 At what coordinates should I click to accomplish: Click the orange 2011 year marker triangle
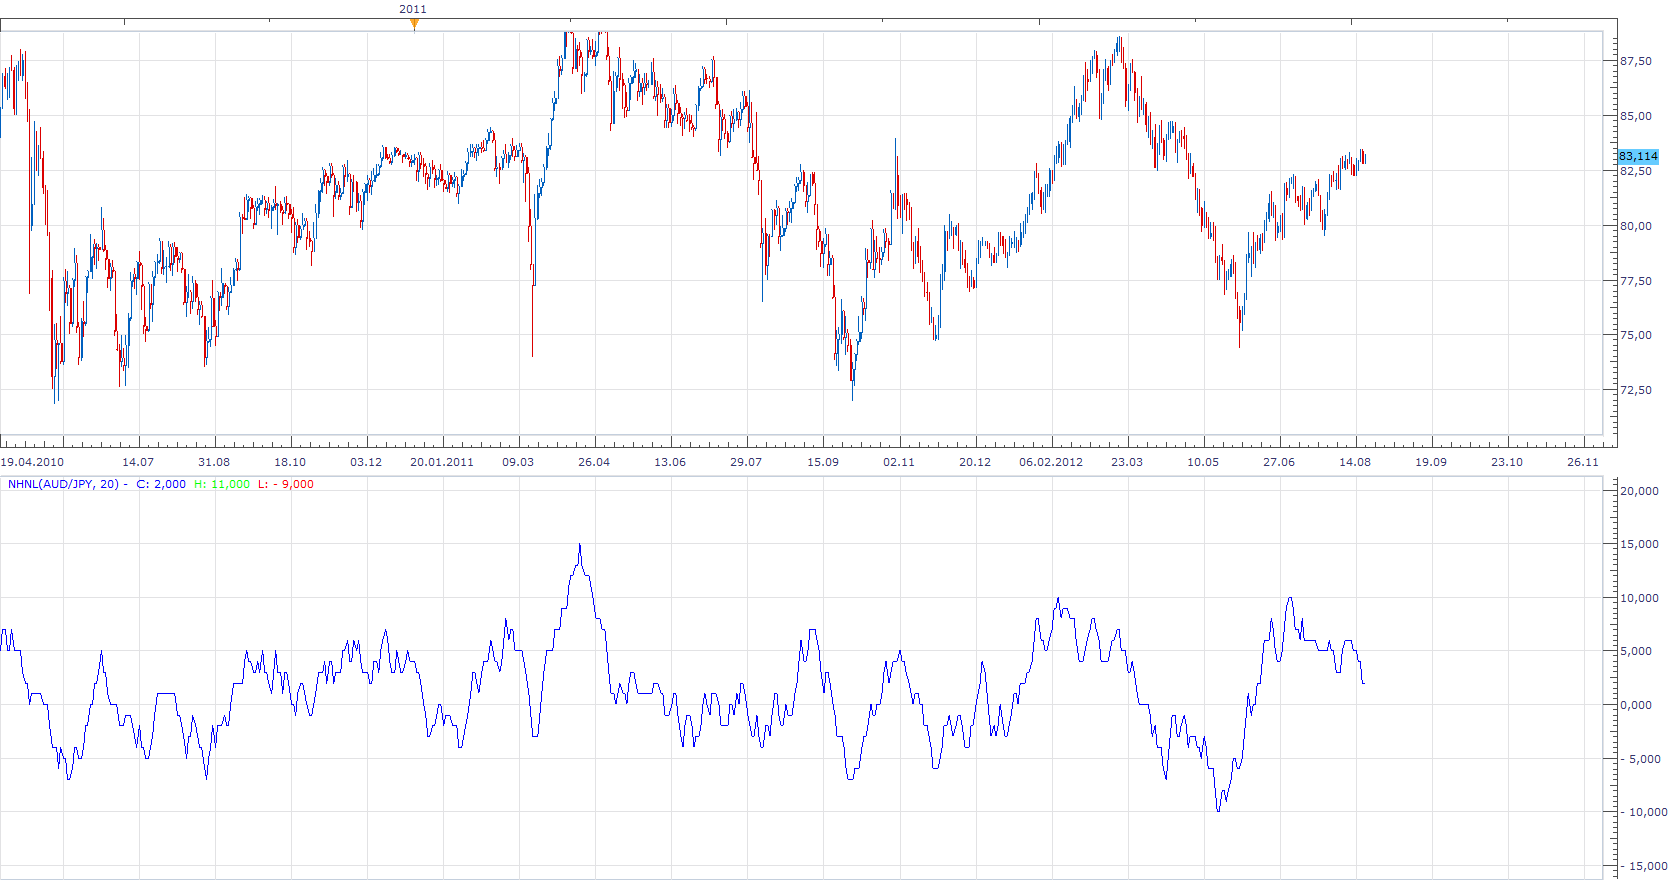click(x=414, y=24)
